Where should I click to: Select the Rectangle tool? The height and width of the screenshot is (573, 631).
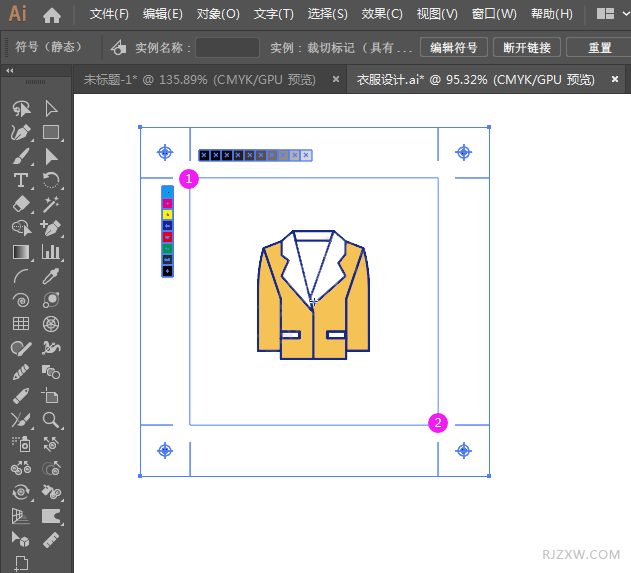[51, 132]
